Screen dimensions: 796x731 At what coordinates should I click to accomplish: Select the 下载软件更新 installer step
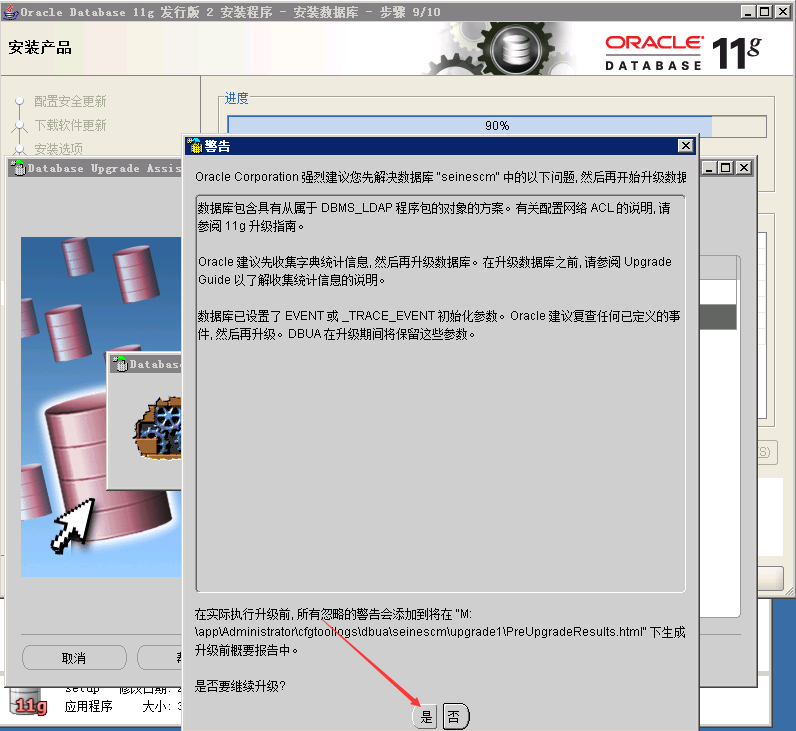[x=70, y=125]
